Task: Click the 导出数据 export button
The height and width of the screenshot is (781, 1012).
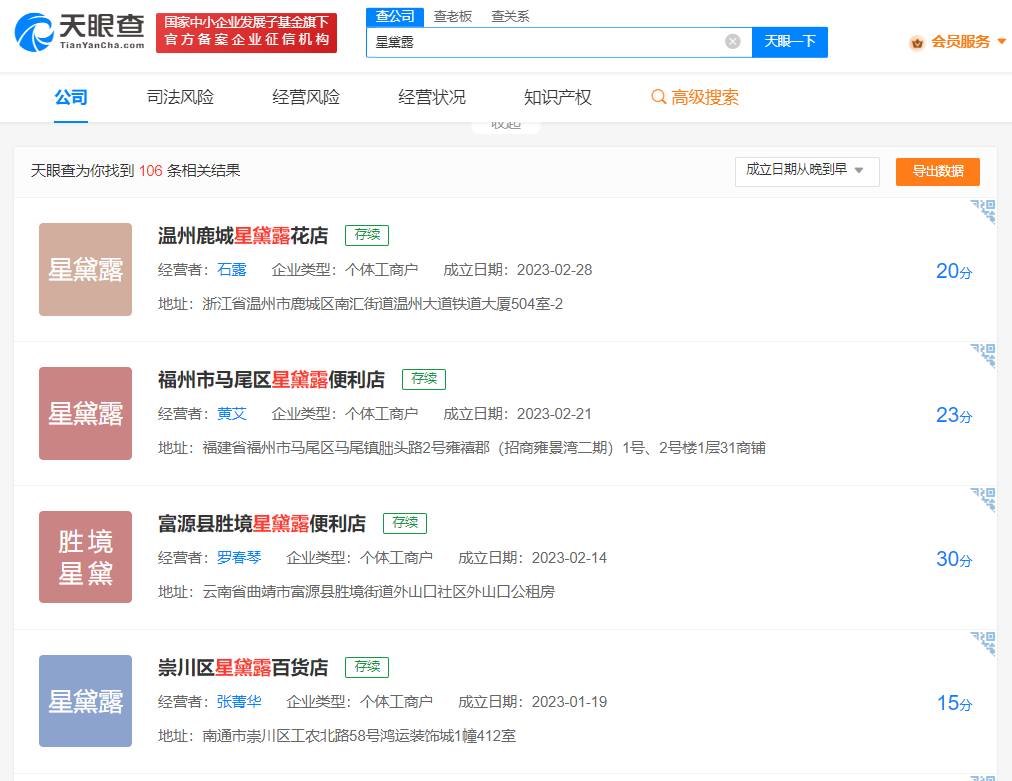Action: pos(937,171)
